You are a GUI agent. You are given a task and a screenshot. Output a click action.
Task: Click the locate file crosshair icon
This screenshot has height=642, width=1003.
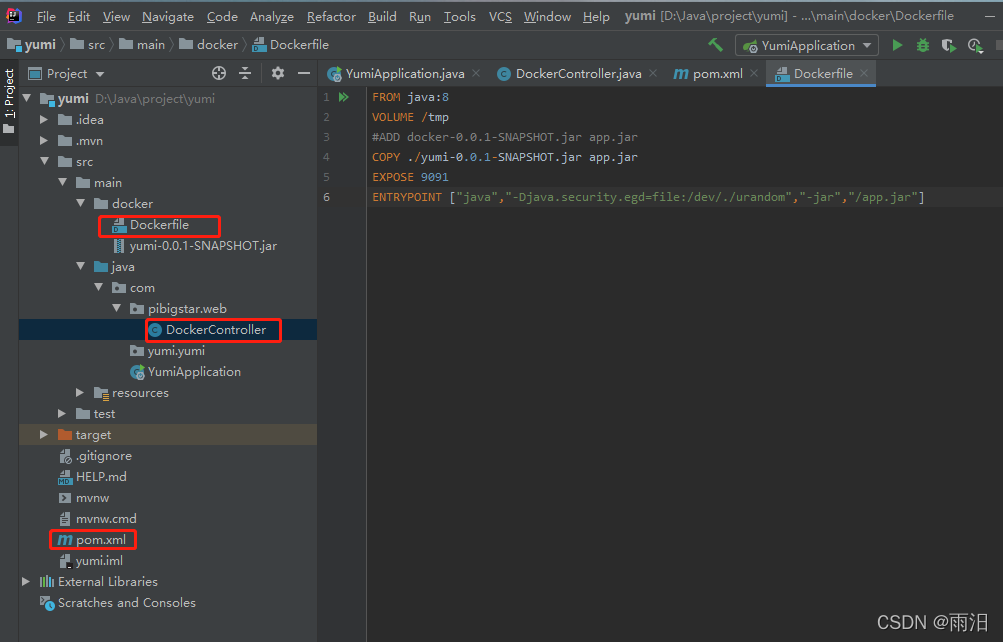tap(219, 74)
